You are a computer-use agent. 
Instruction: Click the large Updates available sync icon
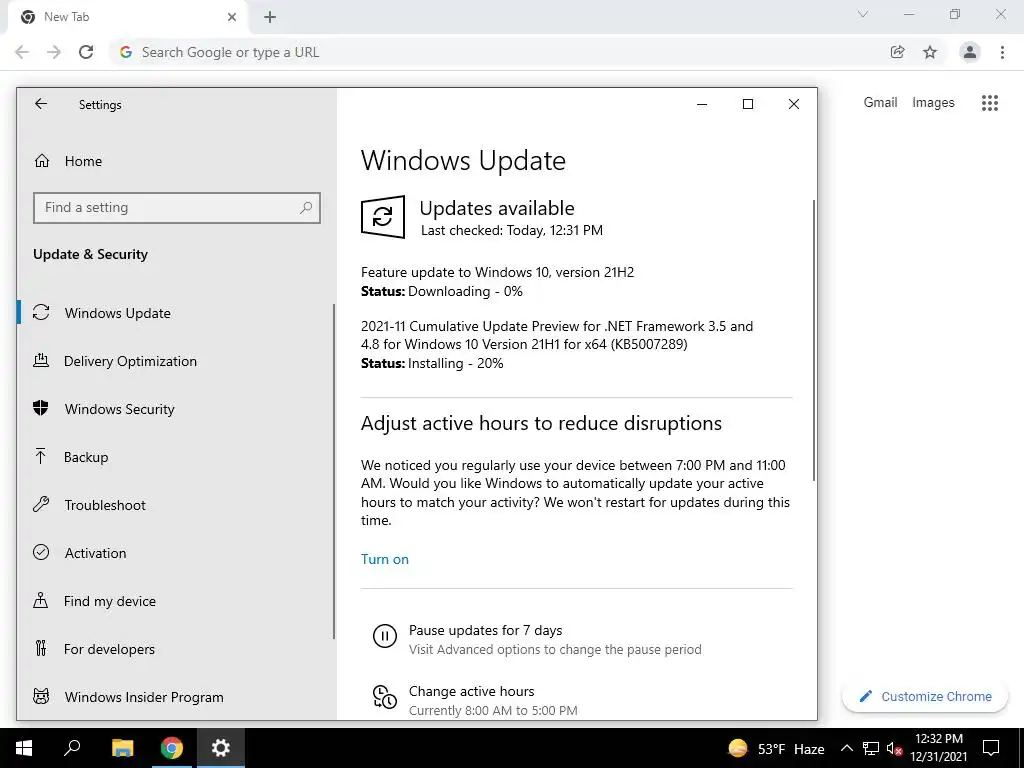click(383, 217)
